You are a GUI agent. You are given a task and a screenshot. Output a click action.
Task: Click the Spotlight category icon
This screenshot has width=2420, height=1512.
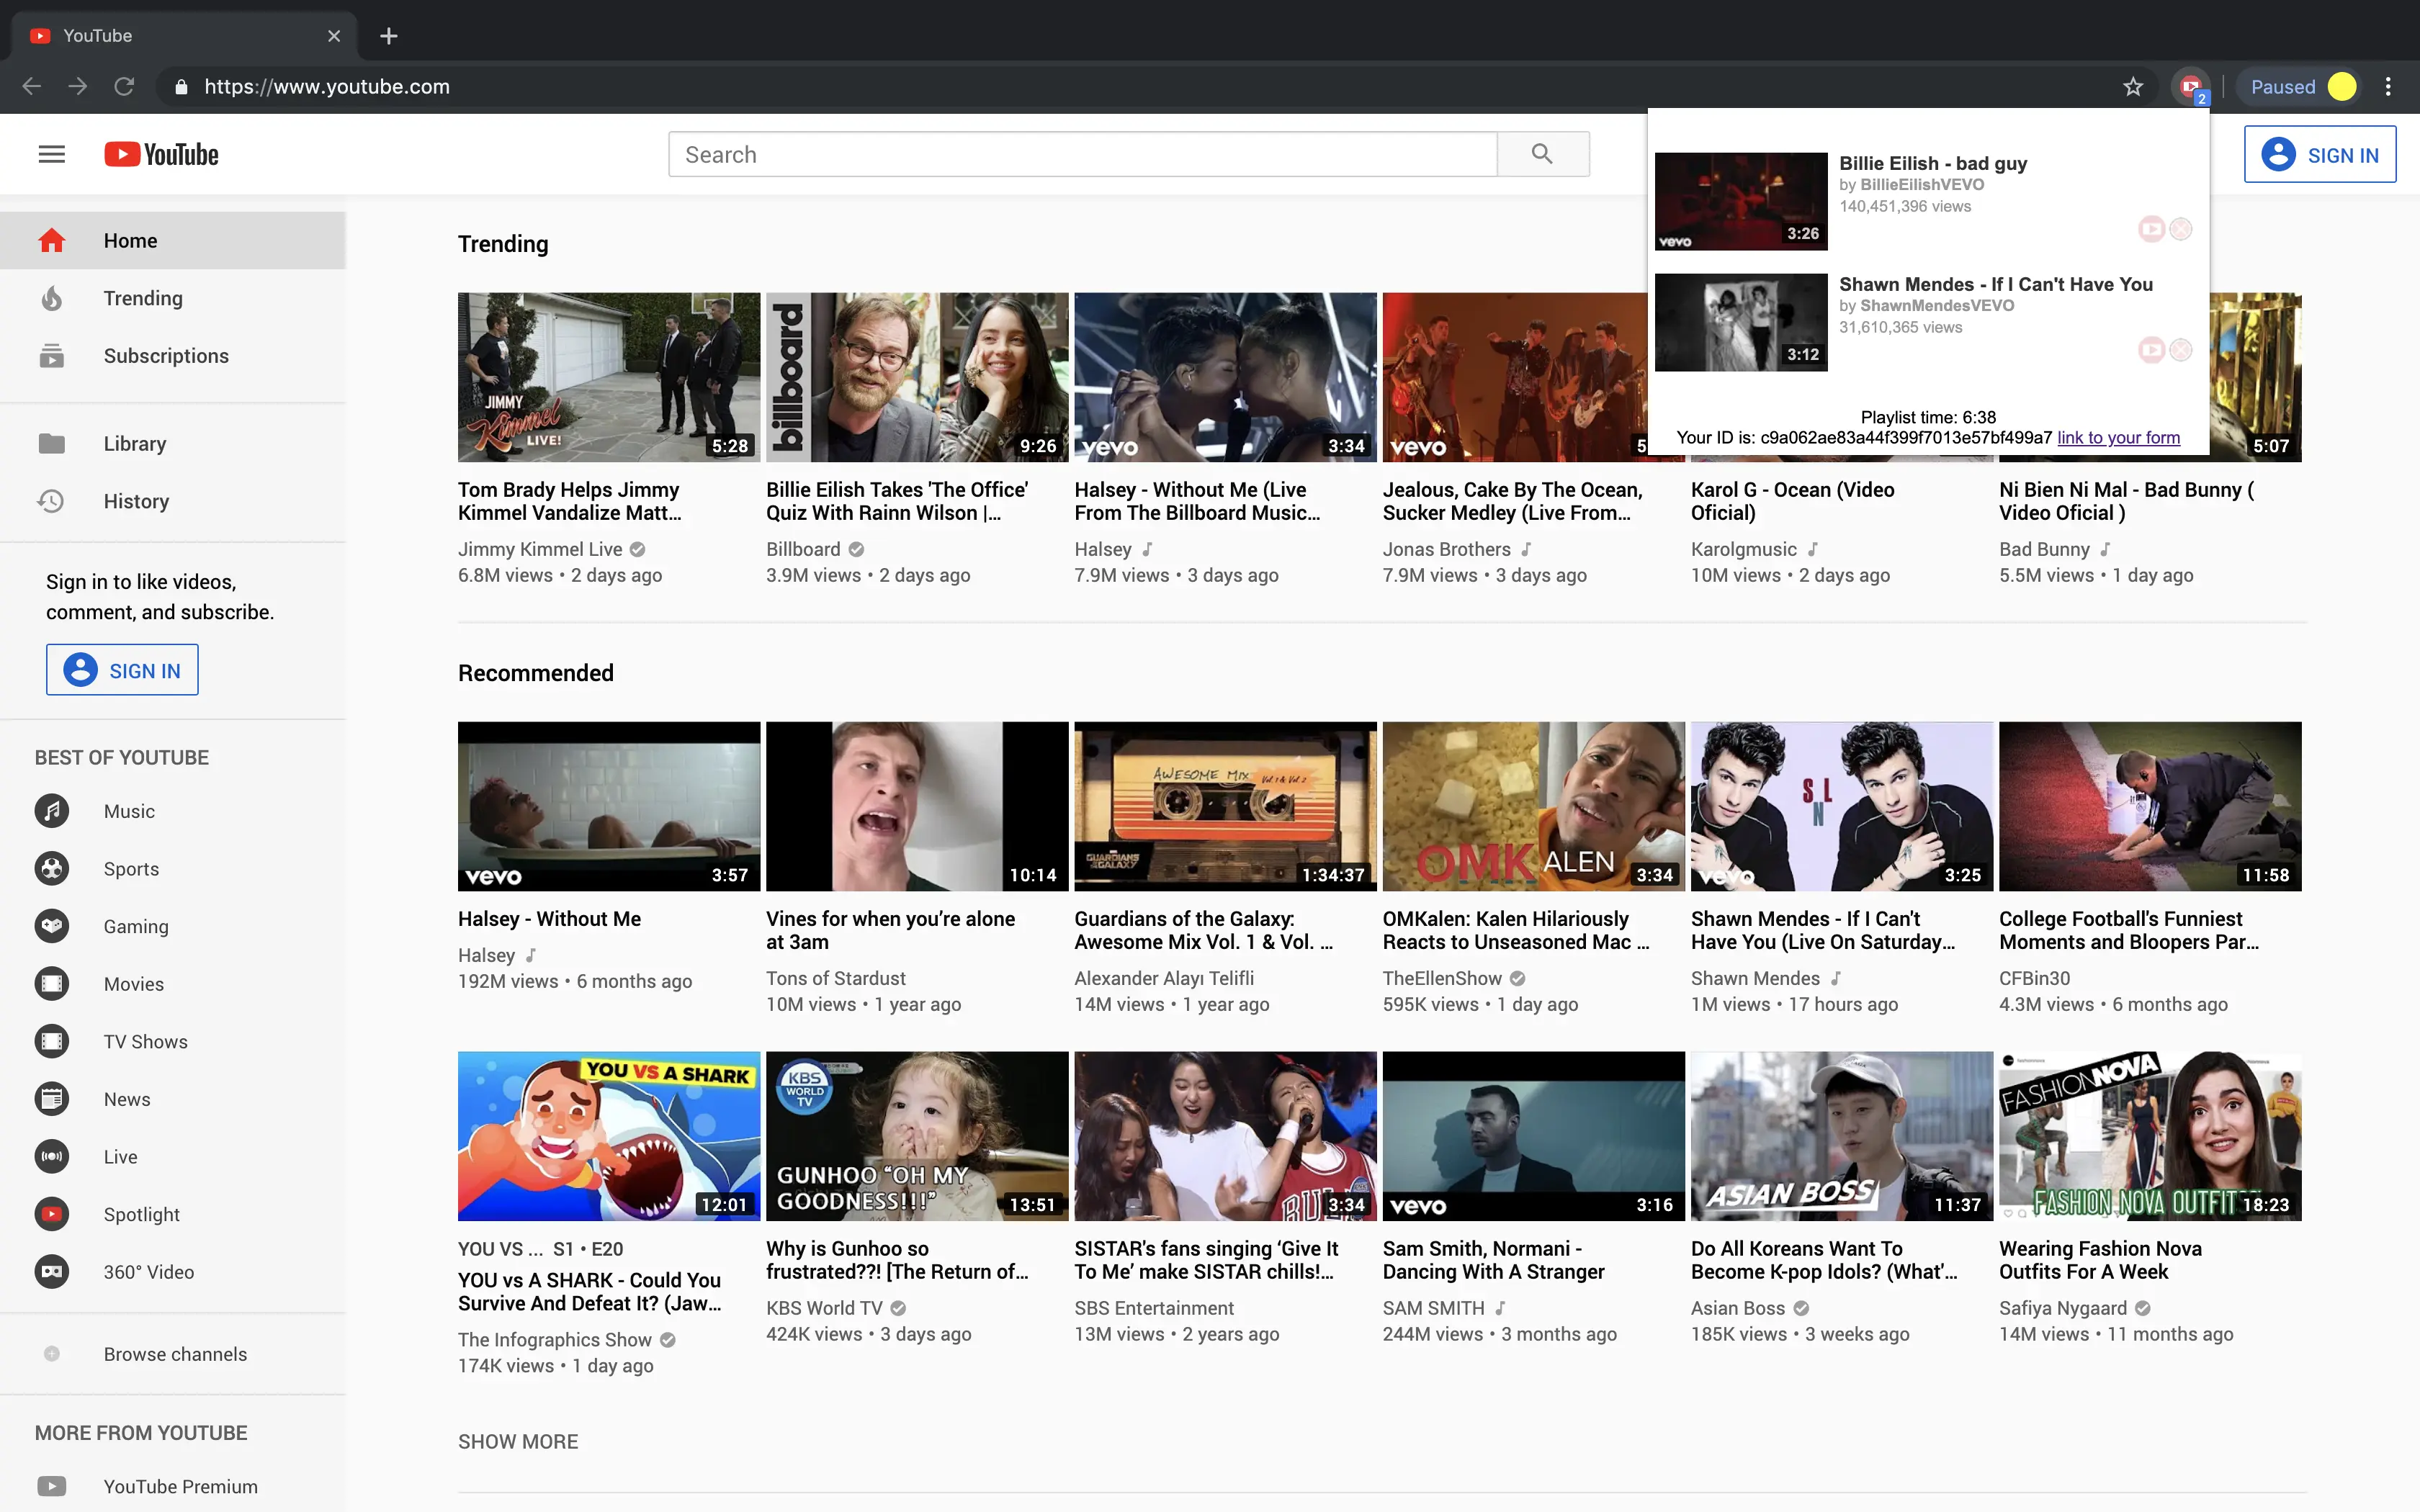point(52,1214)
